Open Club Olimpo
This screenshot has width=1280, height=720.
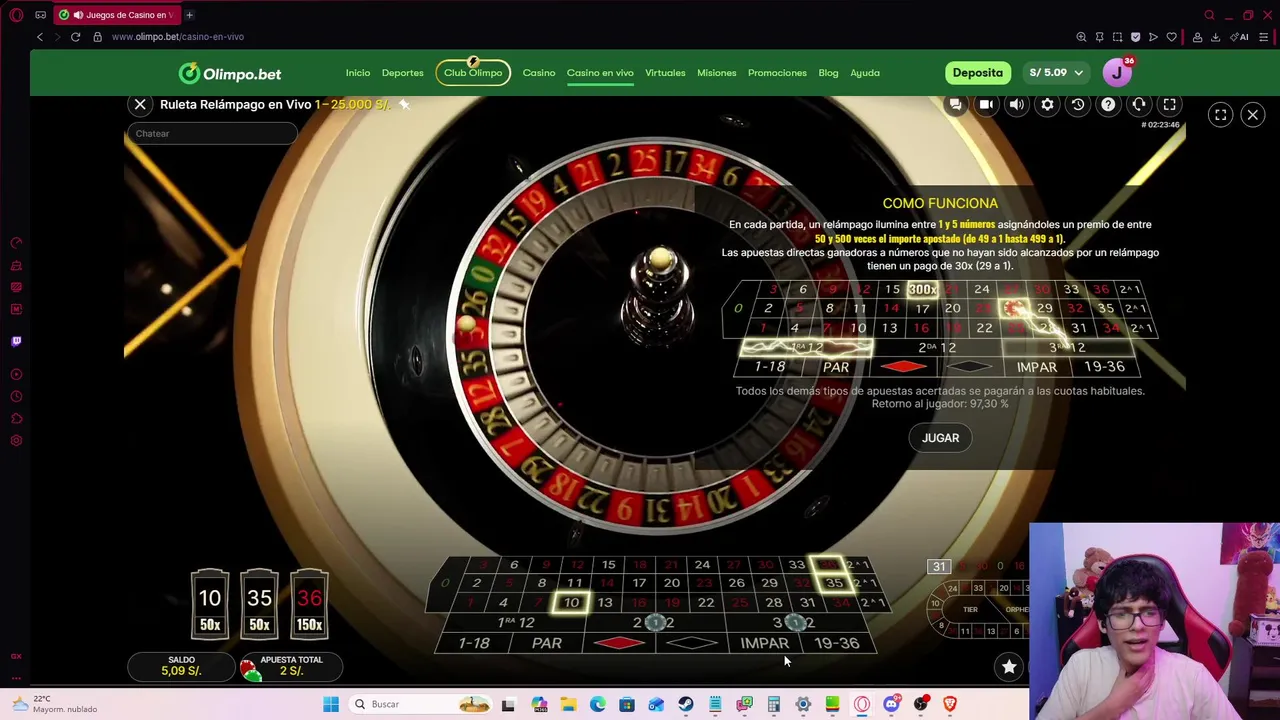(473, 73)
